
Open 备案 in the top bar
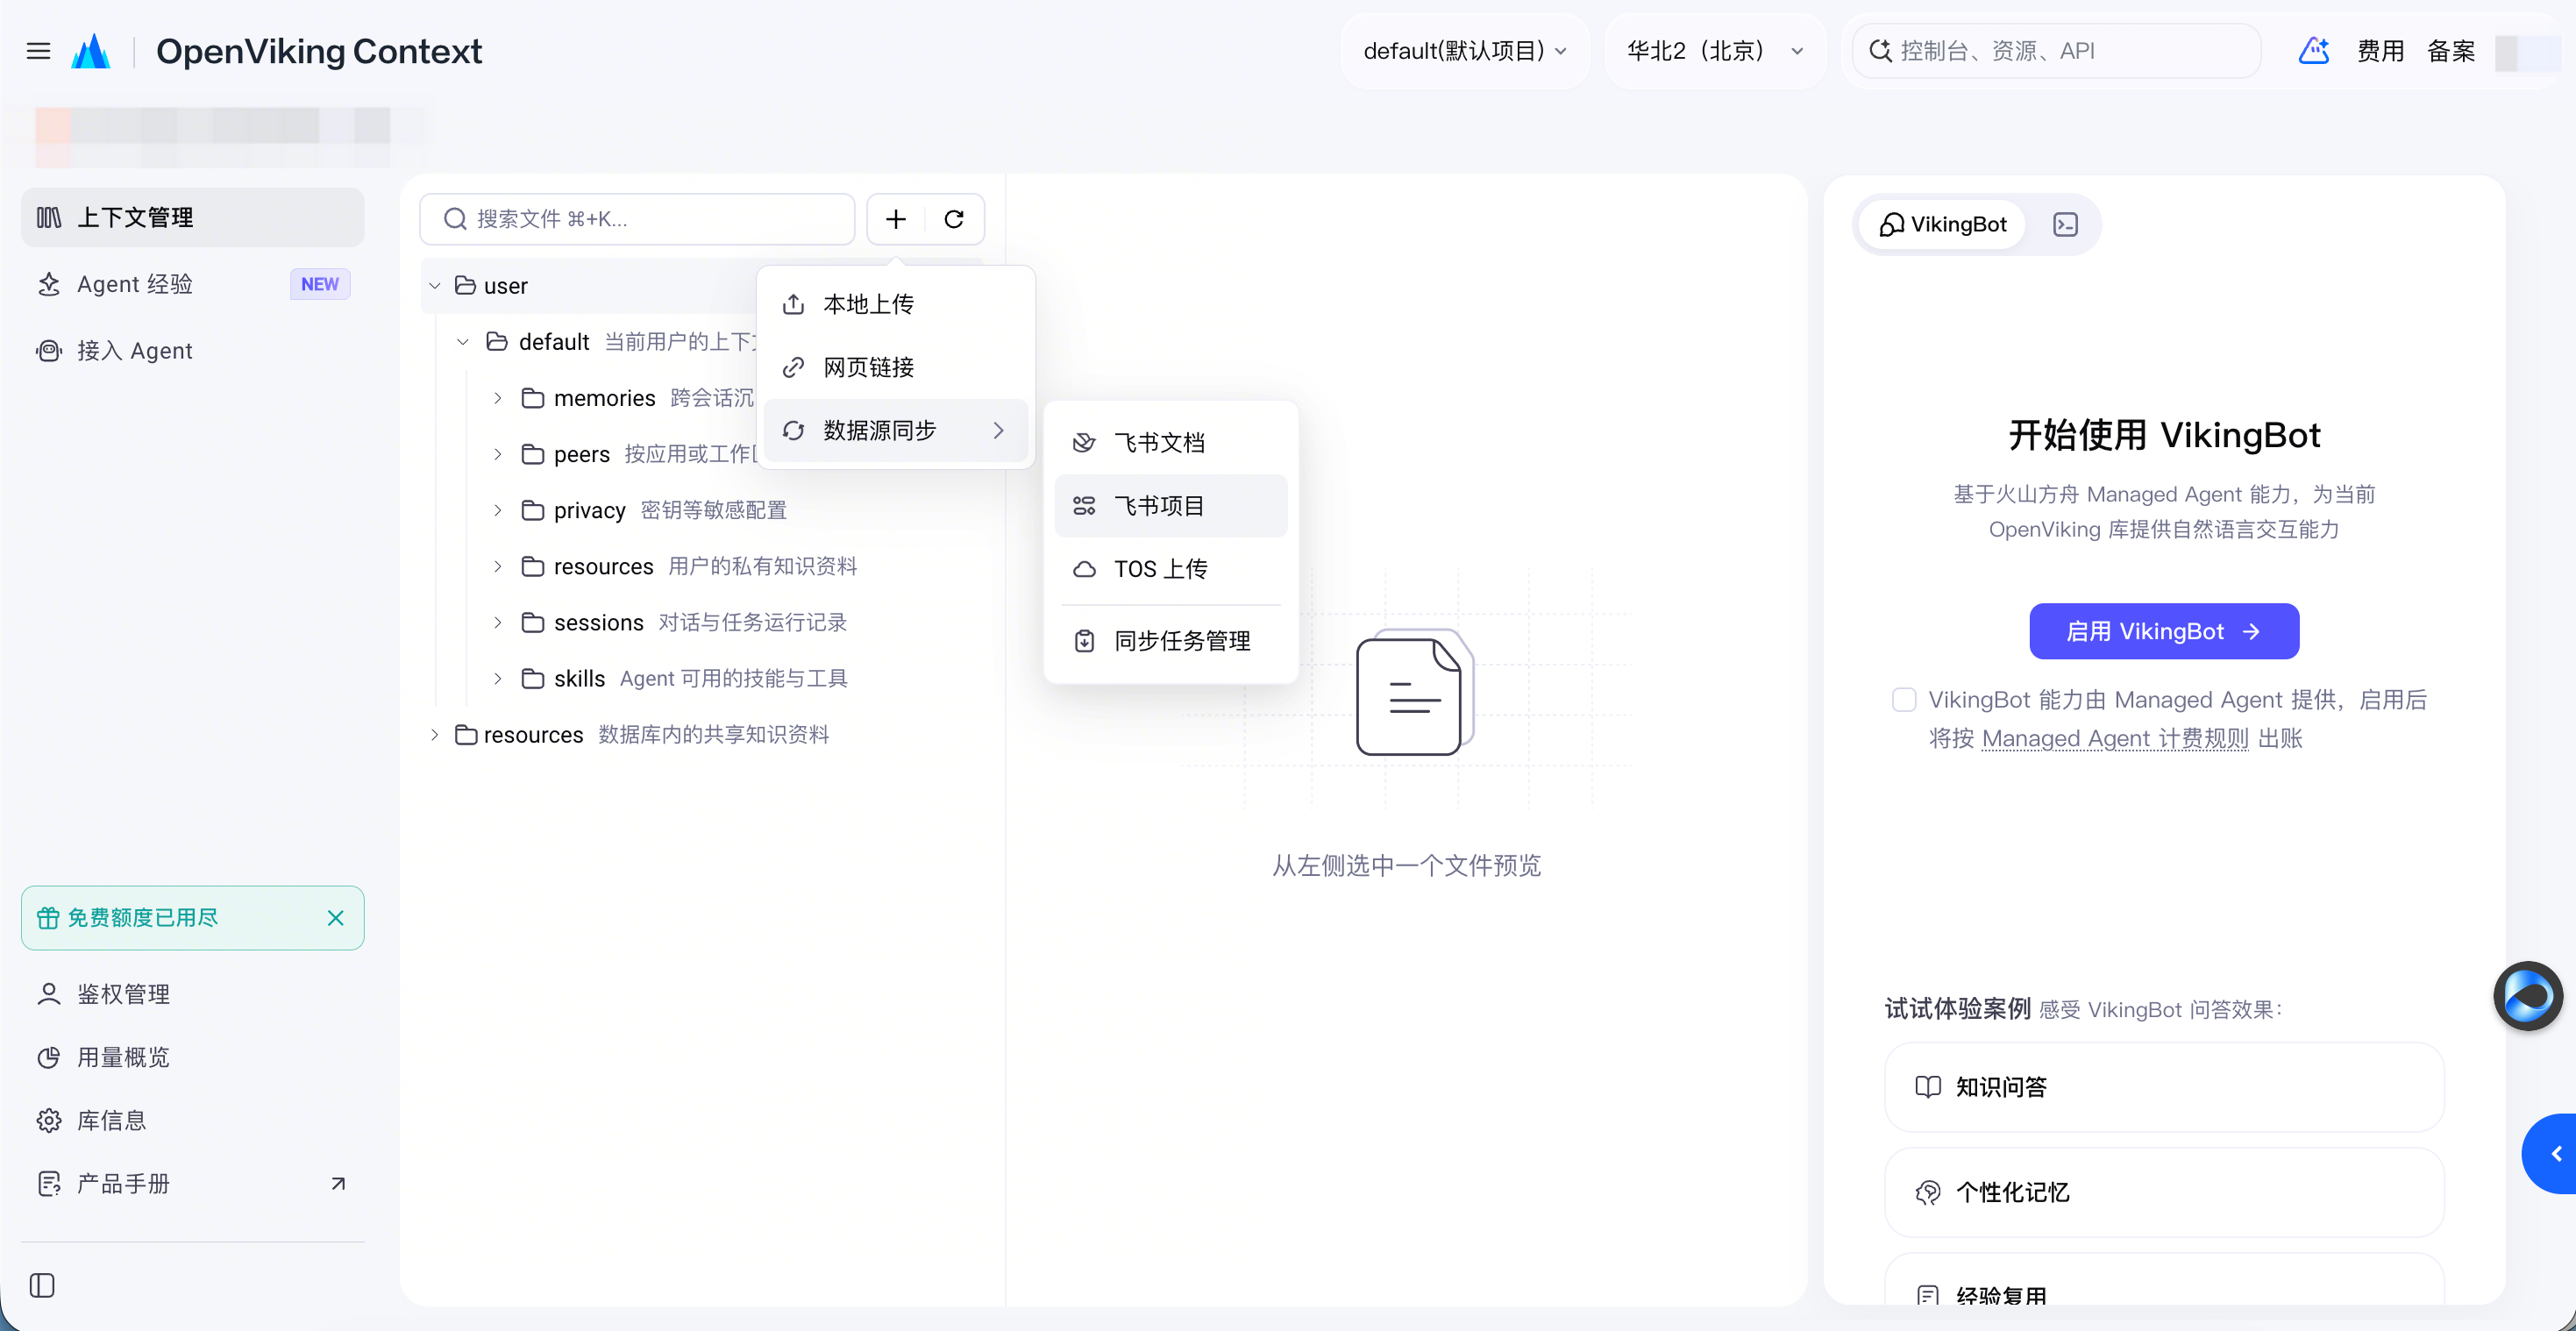tap(2451, 51)
